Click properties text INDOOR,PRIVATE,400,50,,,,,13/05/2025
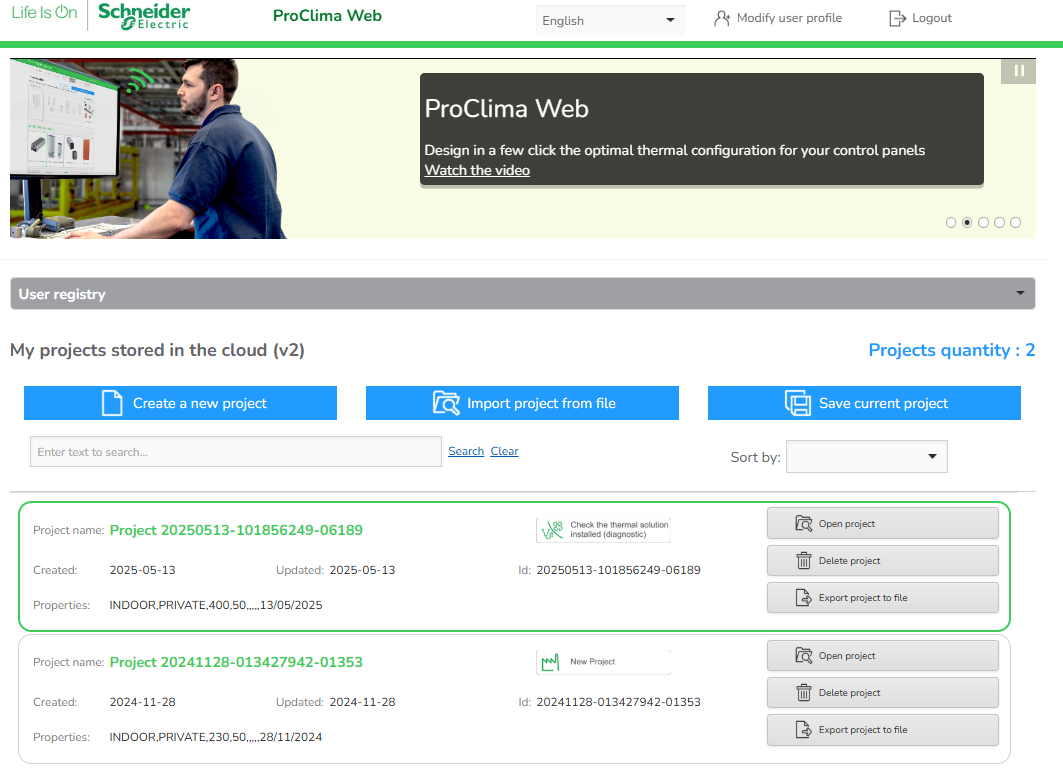This screenshot has width=1063, height=782. tap(216, 605)
